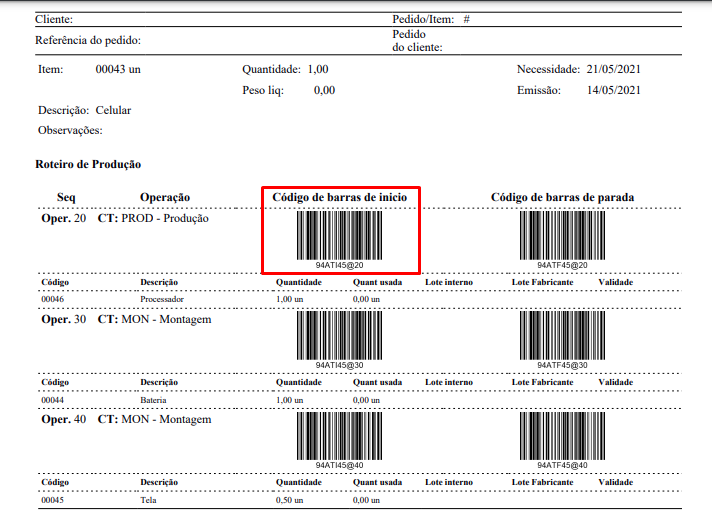Click the 'Oper. 40' row label

pyautogui.click(x=64, y=419)
